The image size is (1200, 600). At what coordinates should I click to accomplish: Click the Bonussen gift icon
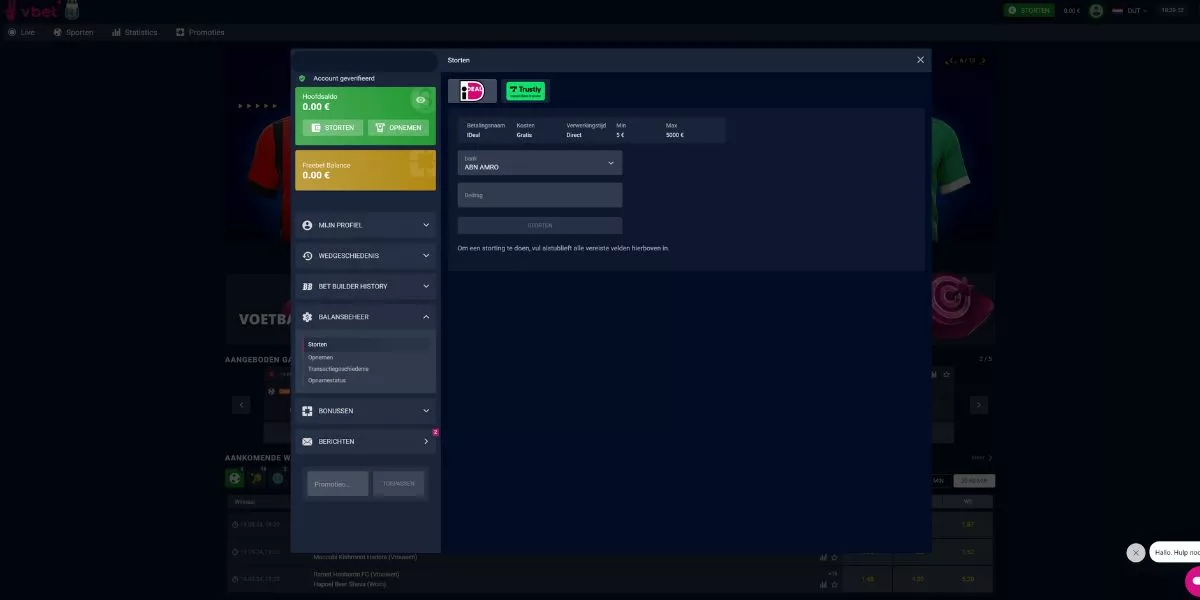point(308,411)
